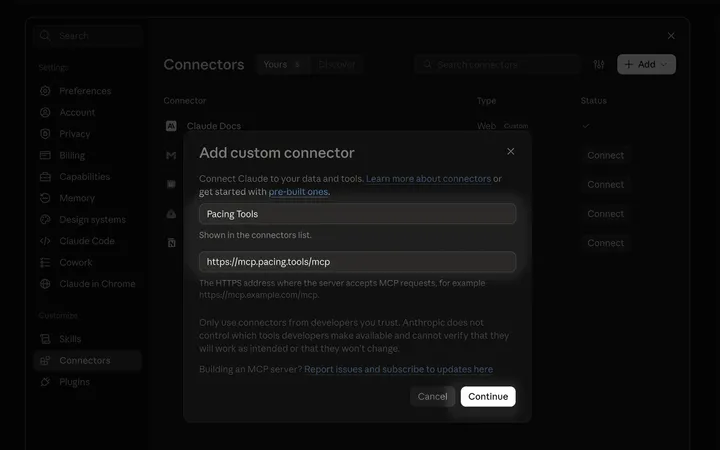The image size is (720, 450).
Task: Open the connectors filter sliders icon
Action: click(599, 64)
